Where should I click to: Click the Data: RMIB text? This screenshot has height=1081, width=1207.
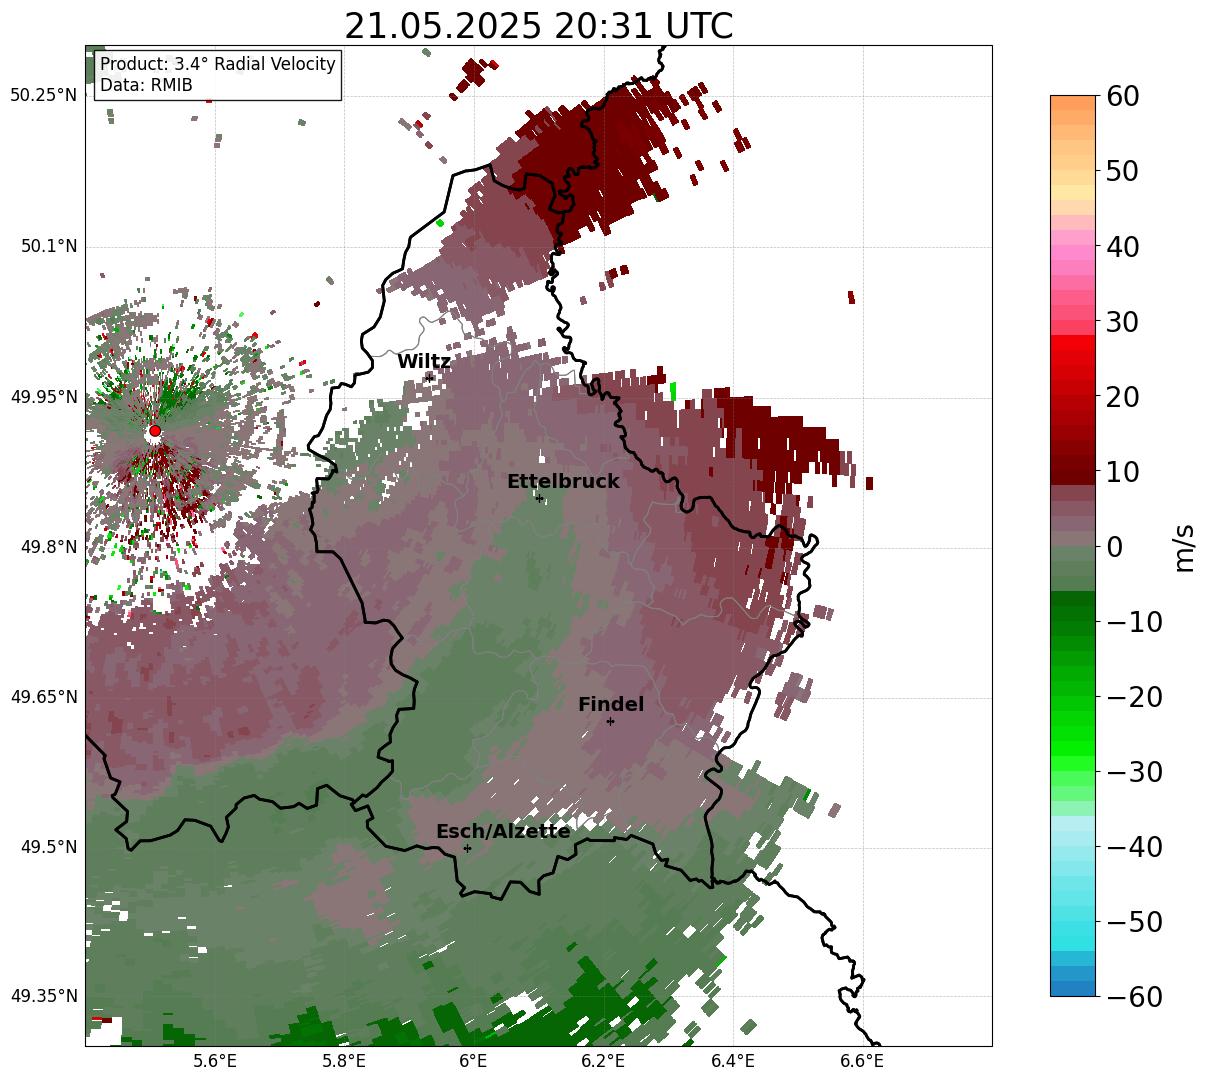point(146,85)
